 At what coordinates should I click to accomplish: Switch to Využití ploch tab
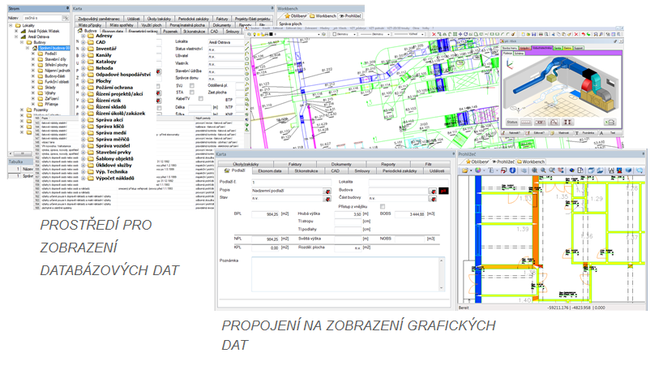(151, 25)
